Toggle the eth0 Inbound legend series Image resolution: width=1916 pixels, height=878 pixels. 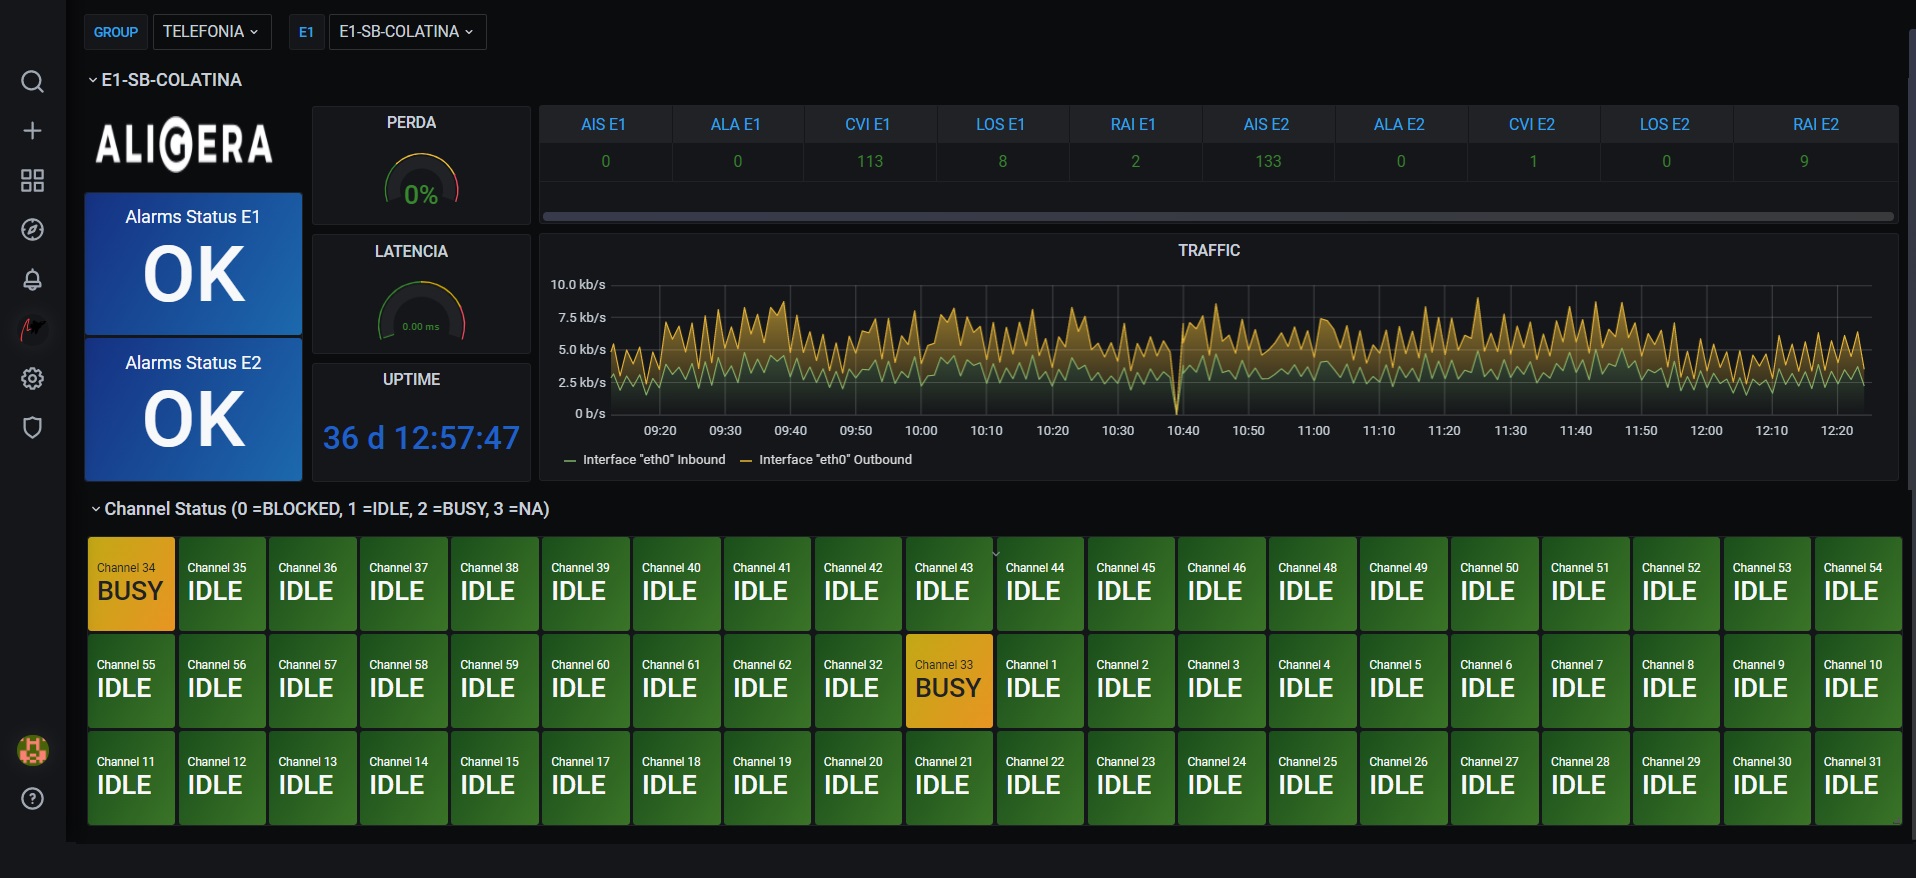tap(653, 460)
